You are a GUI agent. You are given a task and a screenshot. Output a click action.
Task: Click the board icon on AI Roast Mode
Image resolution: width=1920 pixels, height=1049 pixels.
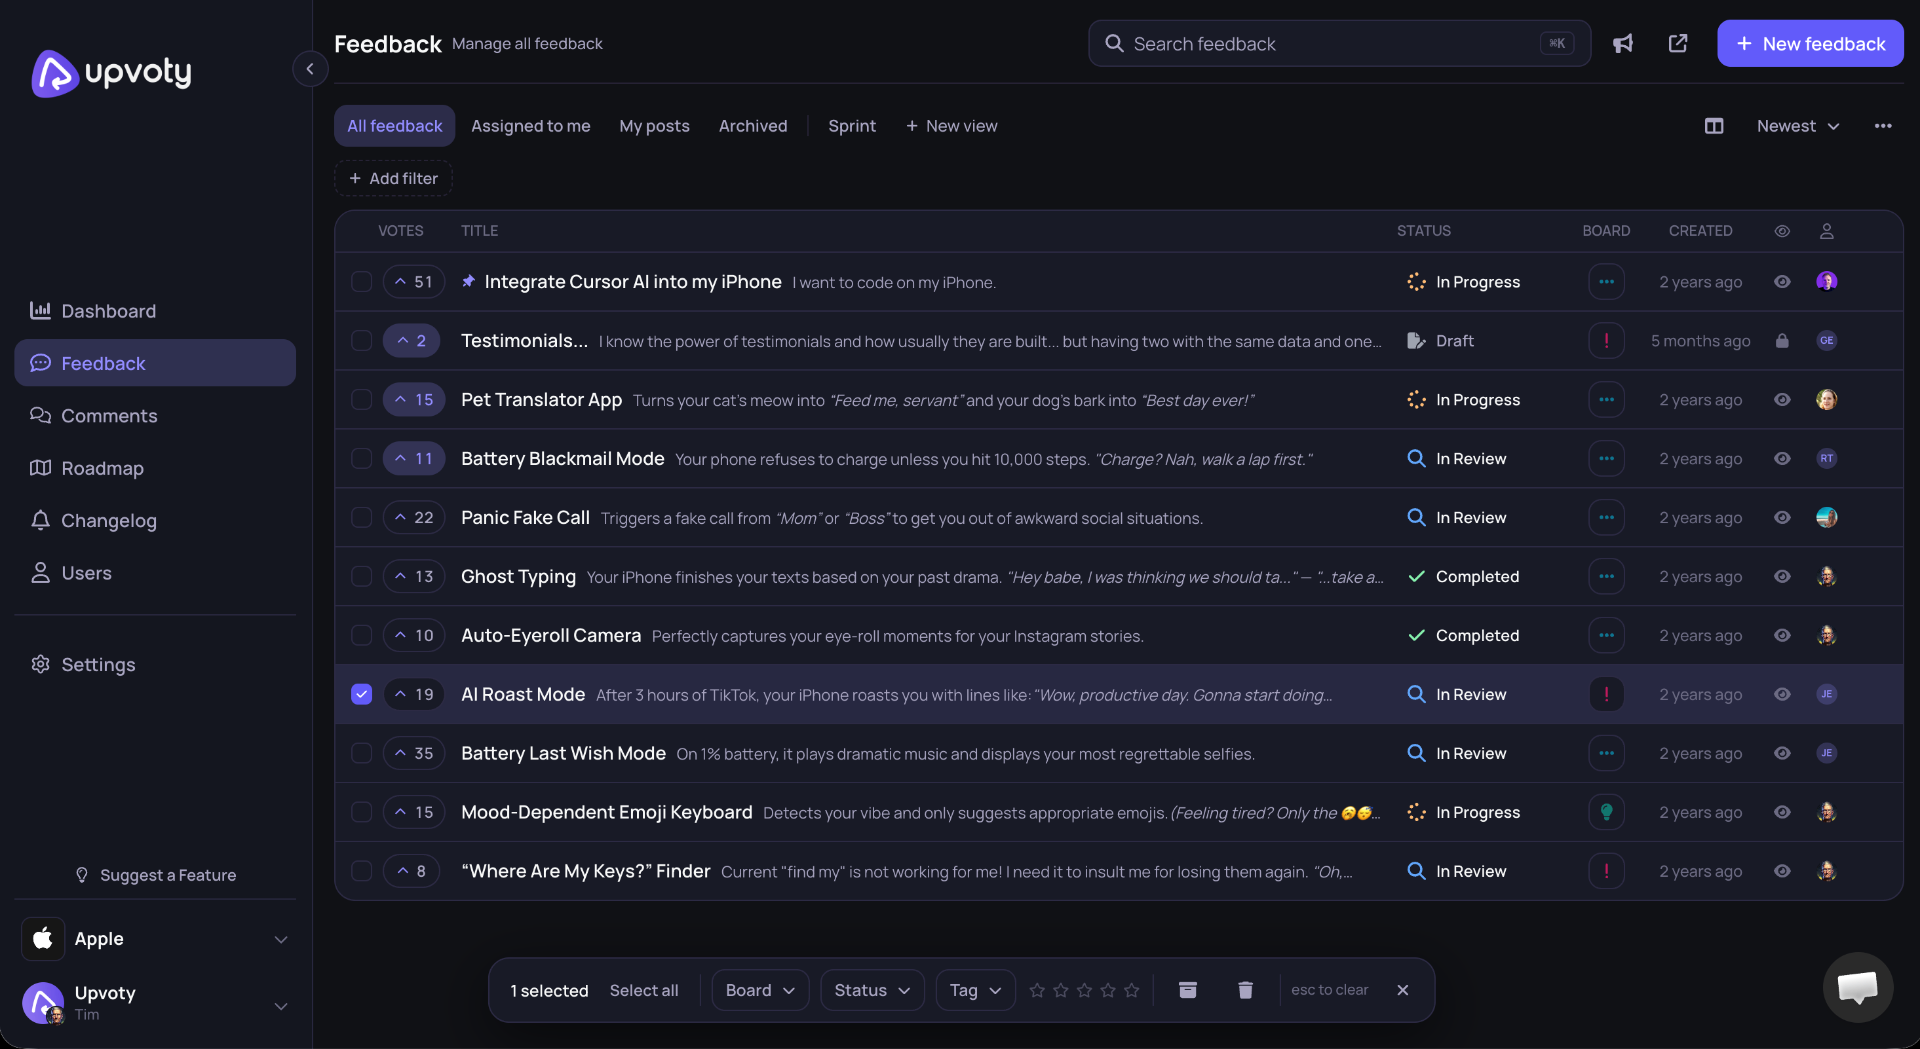coord(1606,694)
